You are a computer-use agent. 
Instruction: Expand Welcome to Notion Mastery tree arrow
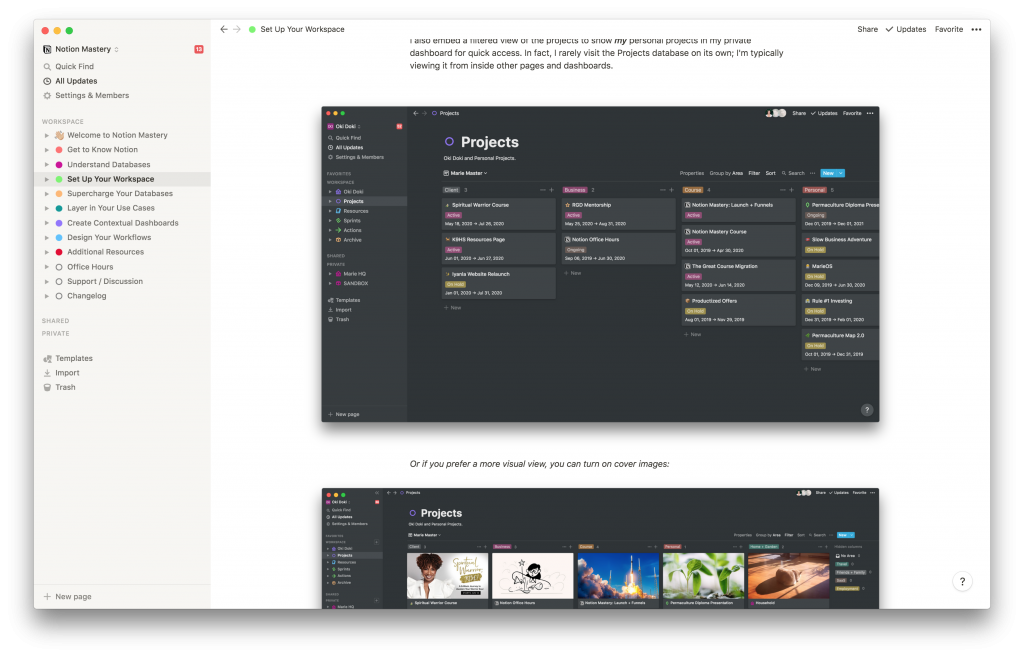pyautogui.click(x=46, y=135)
